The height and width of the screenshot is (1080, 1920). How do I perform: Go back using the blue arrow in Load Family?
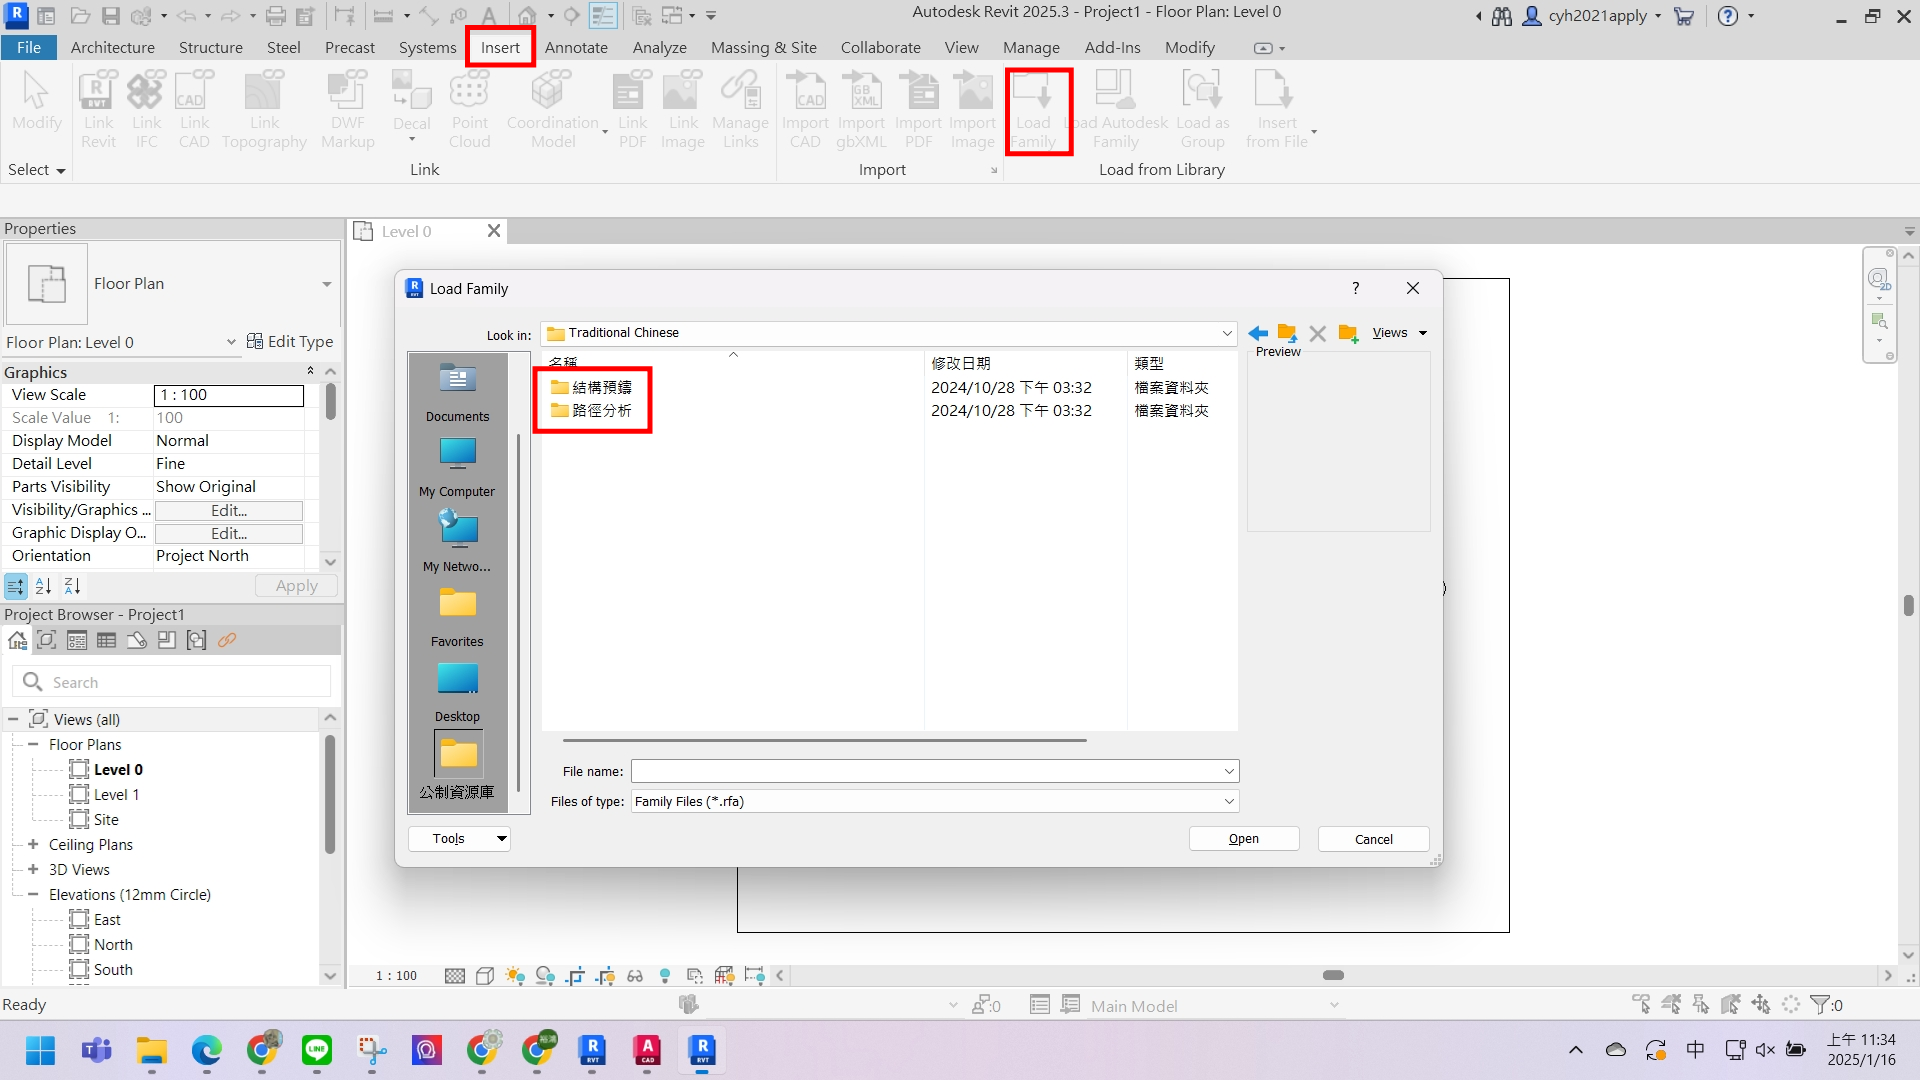(1258, 333)
